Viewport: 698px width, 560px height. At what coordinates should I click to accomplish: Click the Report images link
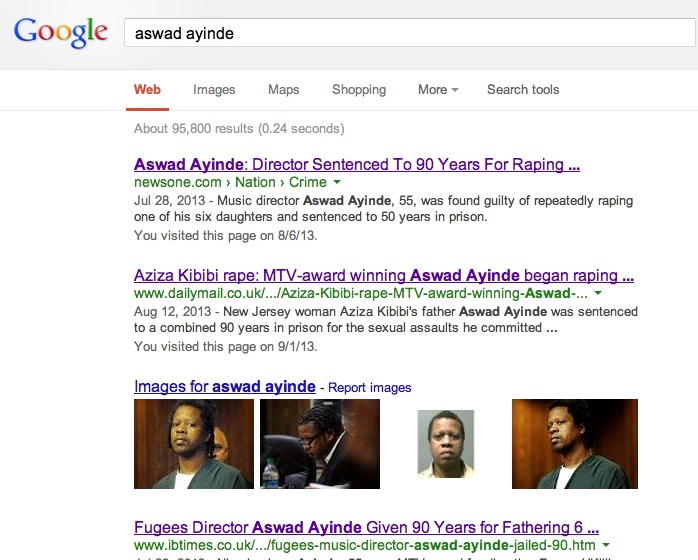coord(369,388)
